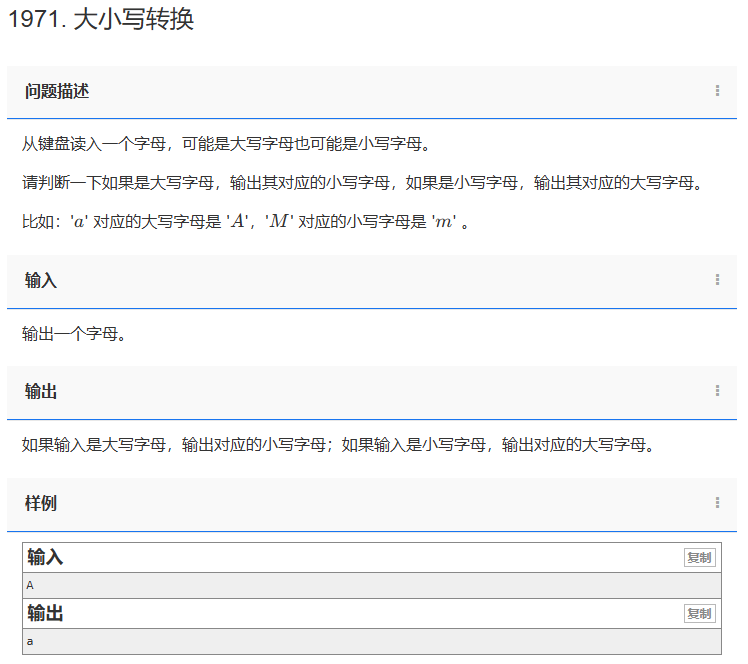Viewport: 748px width, 664px height.
Task: Open the 问题描述 section options menu
Action: 717,91
